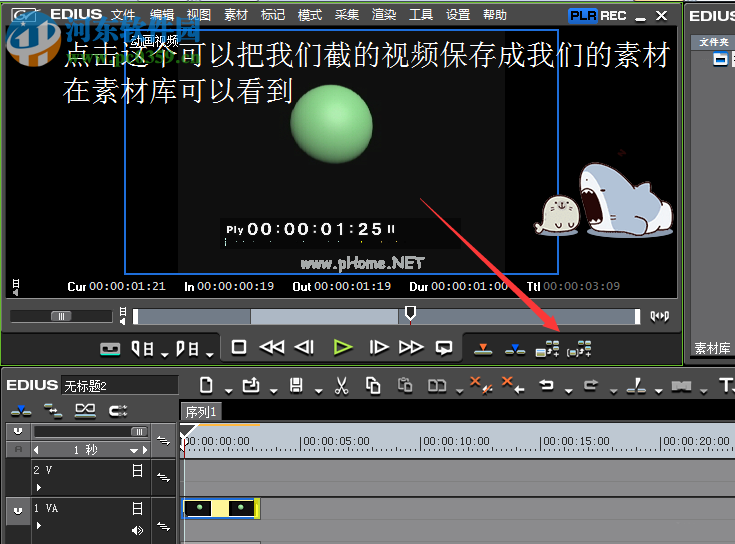Click the 素材库 panel label
735x544 pixels.
[712, 349]
